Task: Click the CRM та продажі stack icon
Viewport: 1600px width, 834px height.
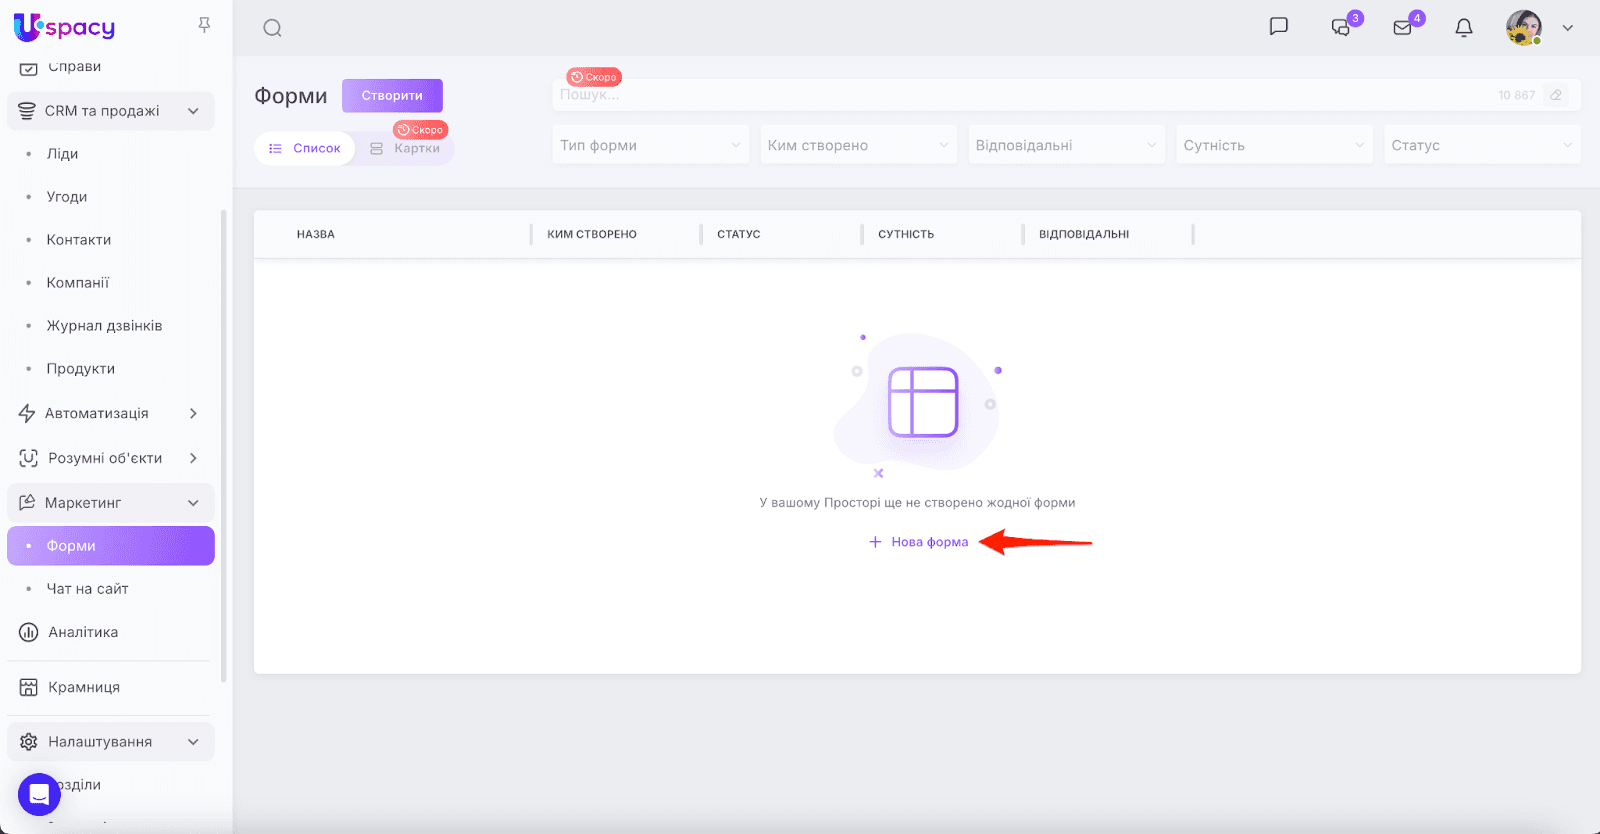Action: [27, 111]
